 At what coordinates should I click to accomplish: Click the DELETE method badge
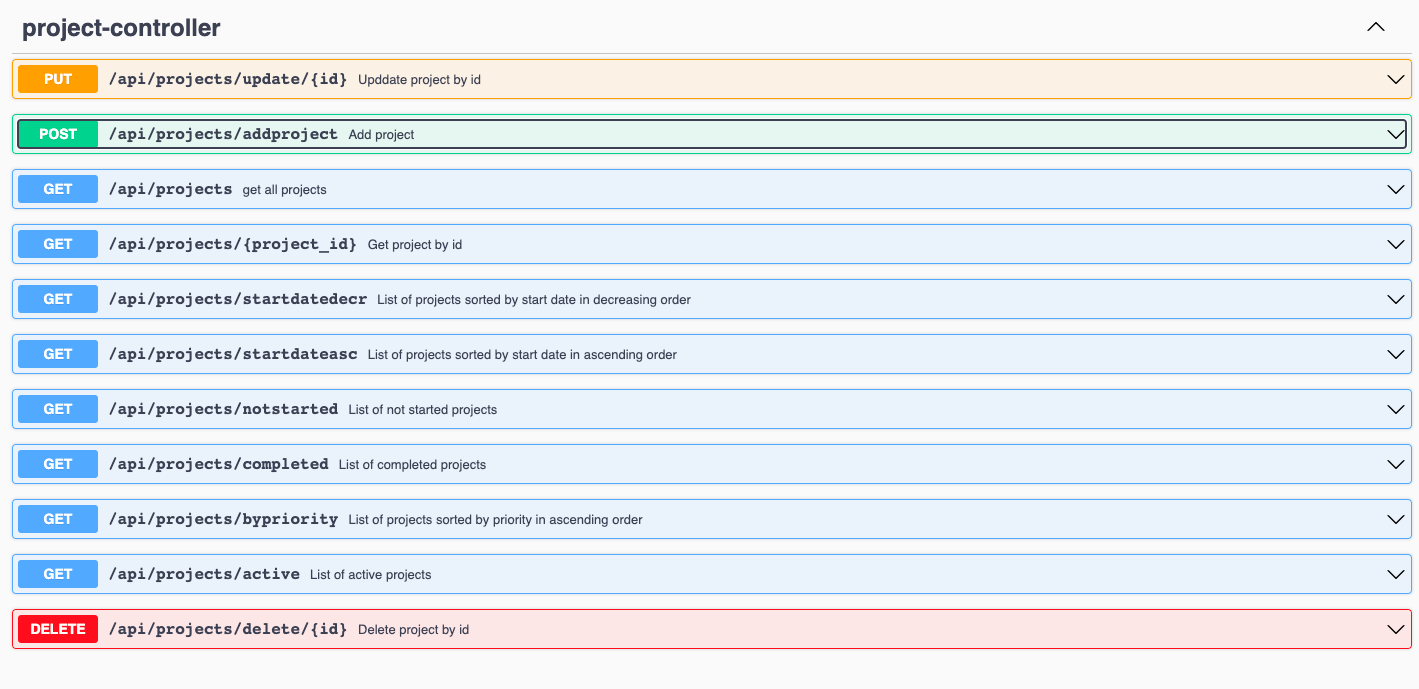[58, 629]
